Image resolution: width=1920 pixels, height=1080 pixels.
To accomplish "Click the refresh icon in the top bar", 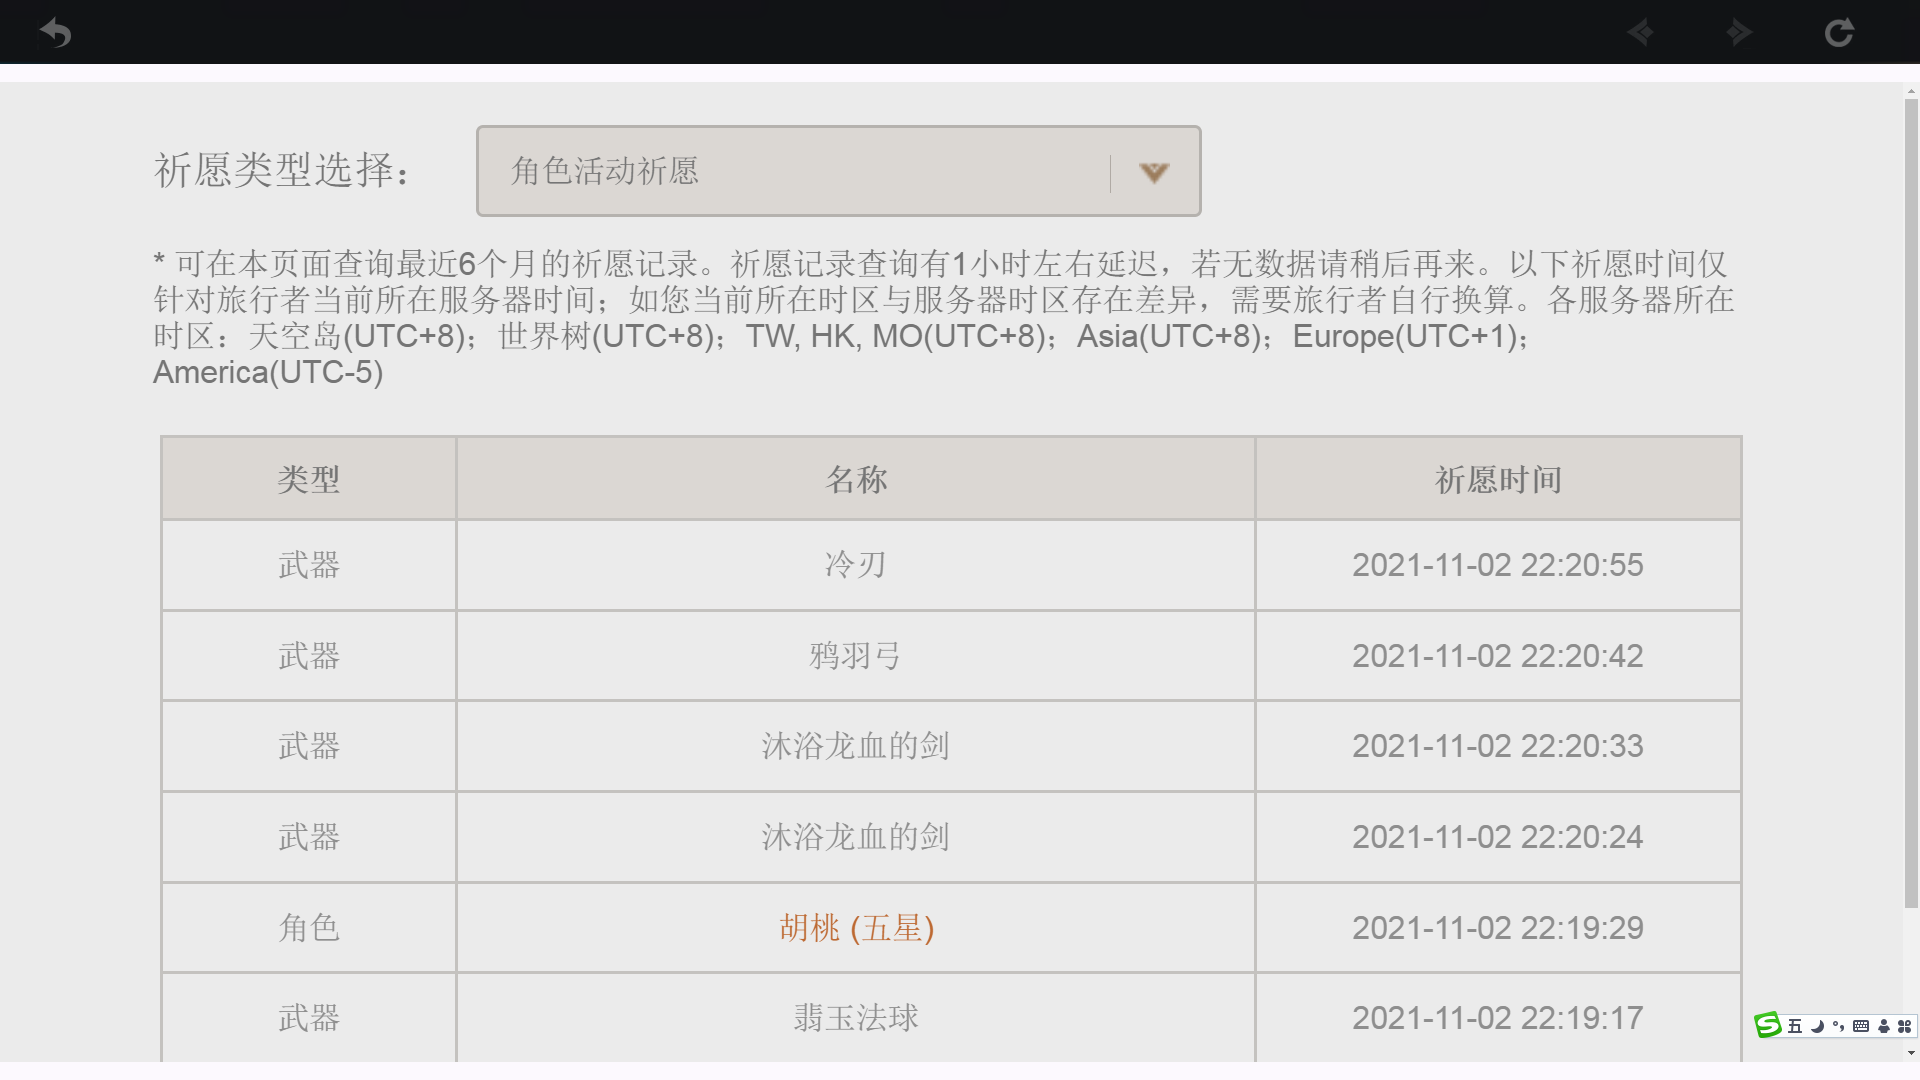I will point(1838,33).
